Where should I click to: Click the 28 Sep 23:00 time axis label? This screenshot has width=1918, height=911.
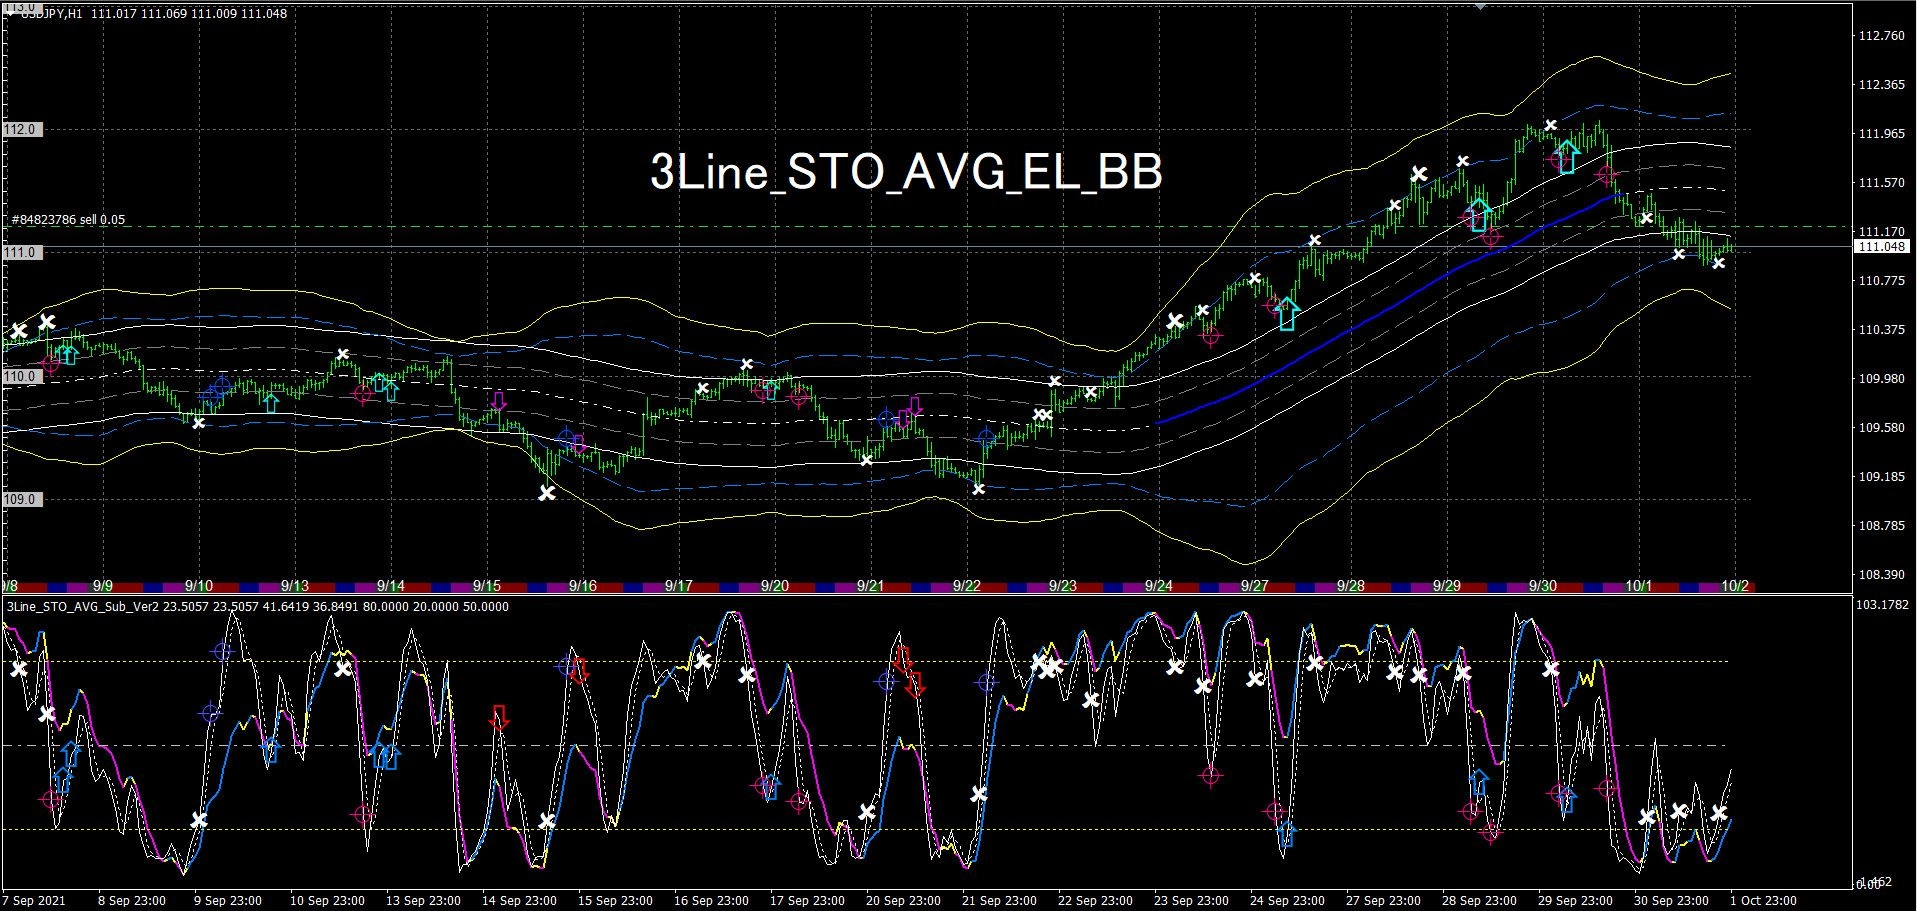[1479, 900]
